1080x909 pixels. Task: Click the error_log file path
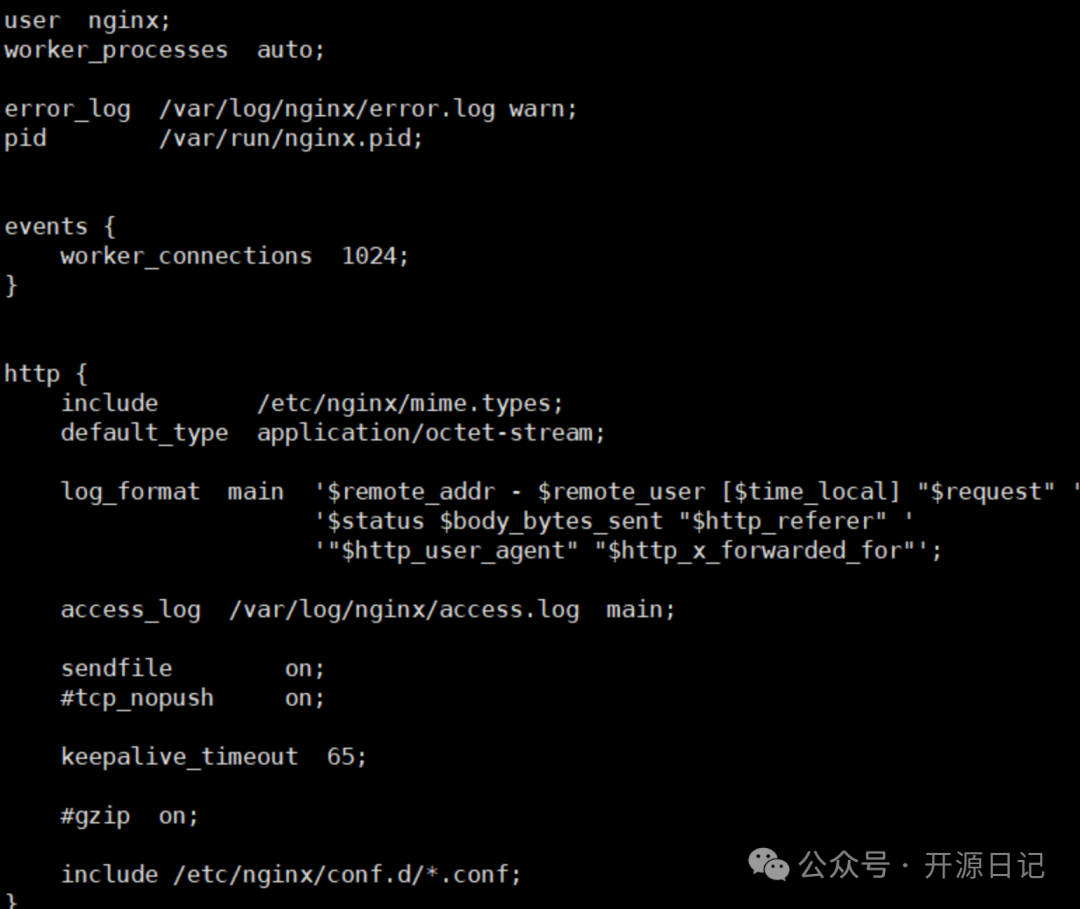pyautogui.click(x=327, y=108)
